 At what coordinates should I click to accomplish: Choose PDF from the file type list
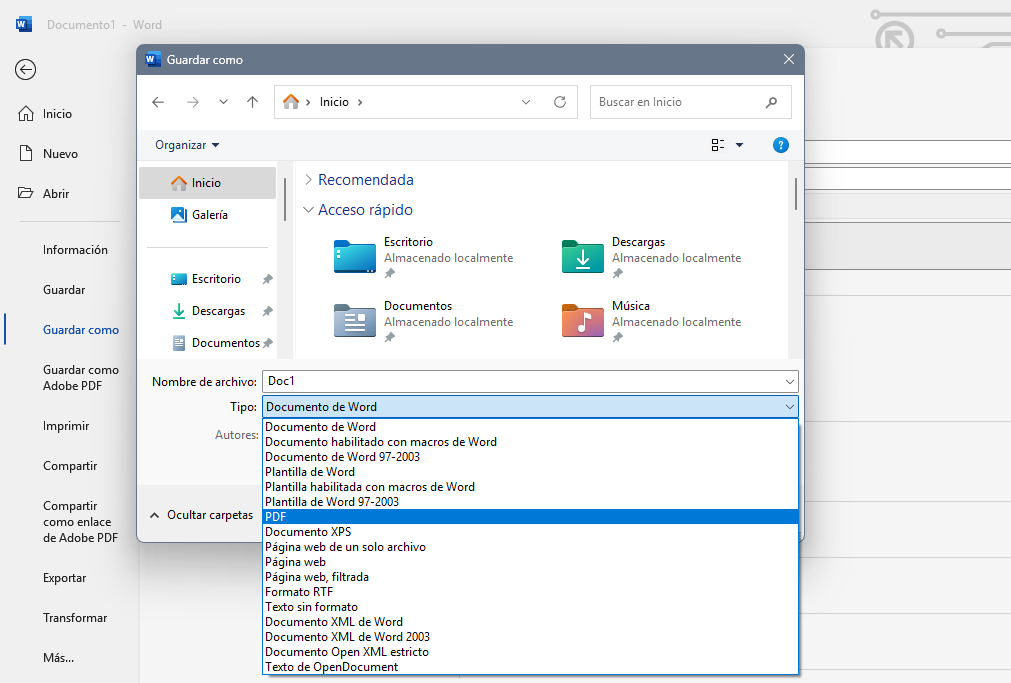point(530,517)
